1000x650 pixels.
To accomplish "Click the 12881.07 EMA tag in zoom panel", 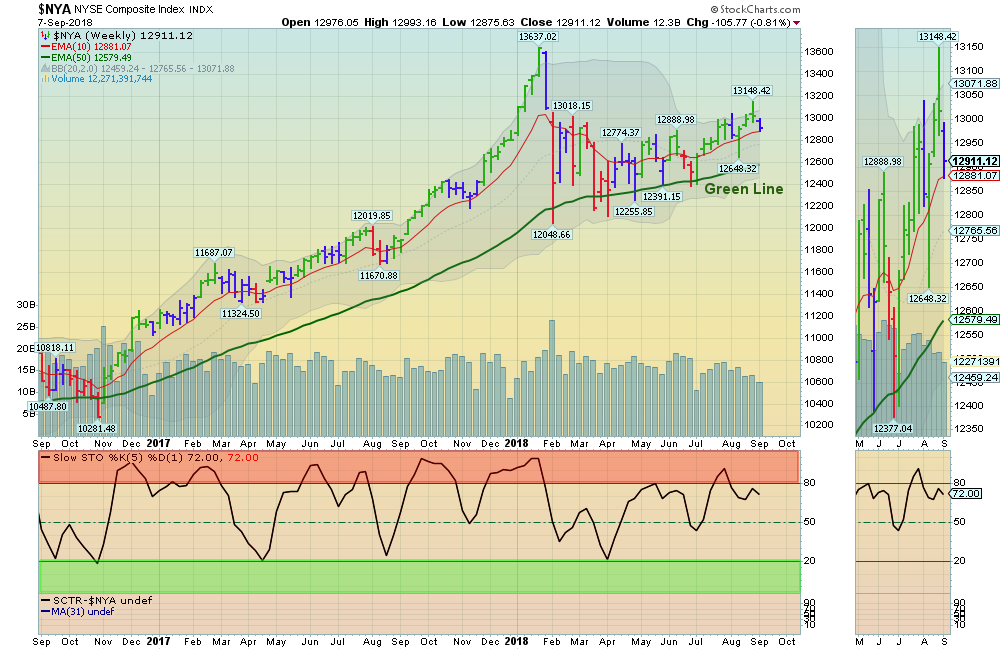I will [x=974, y=175].
